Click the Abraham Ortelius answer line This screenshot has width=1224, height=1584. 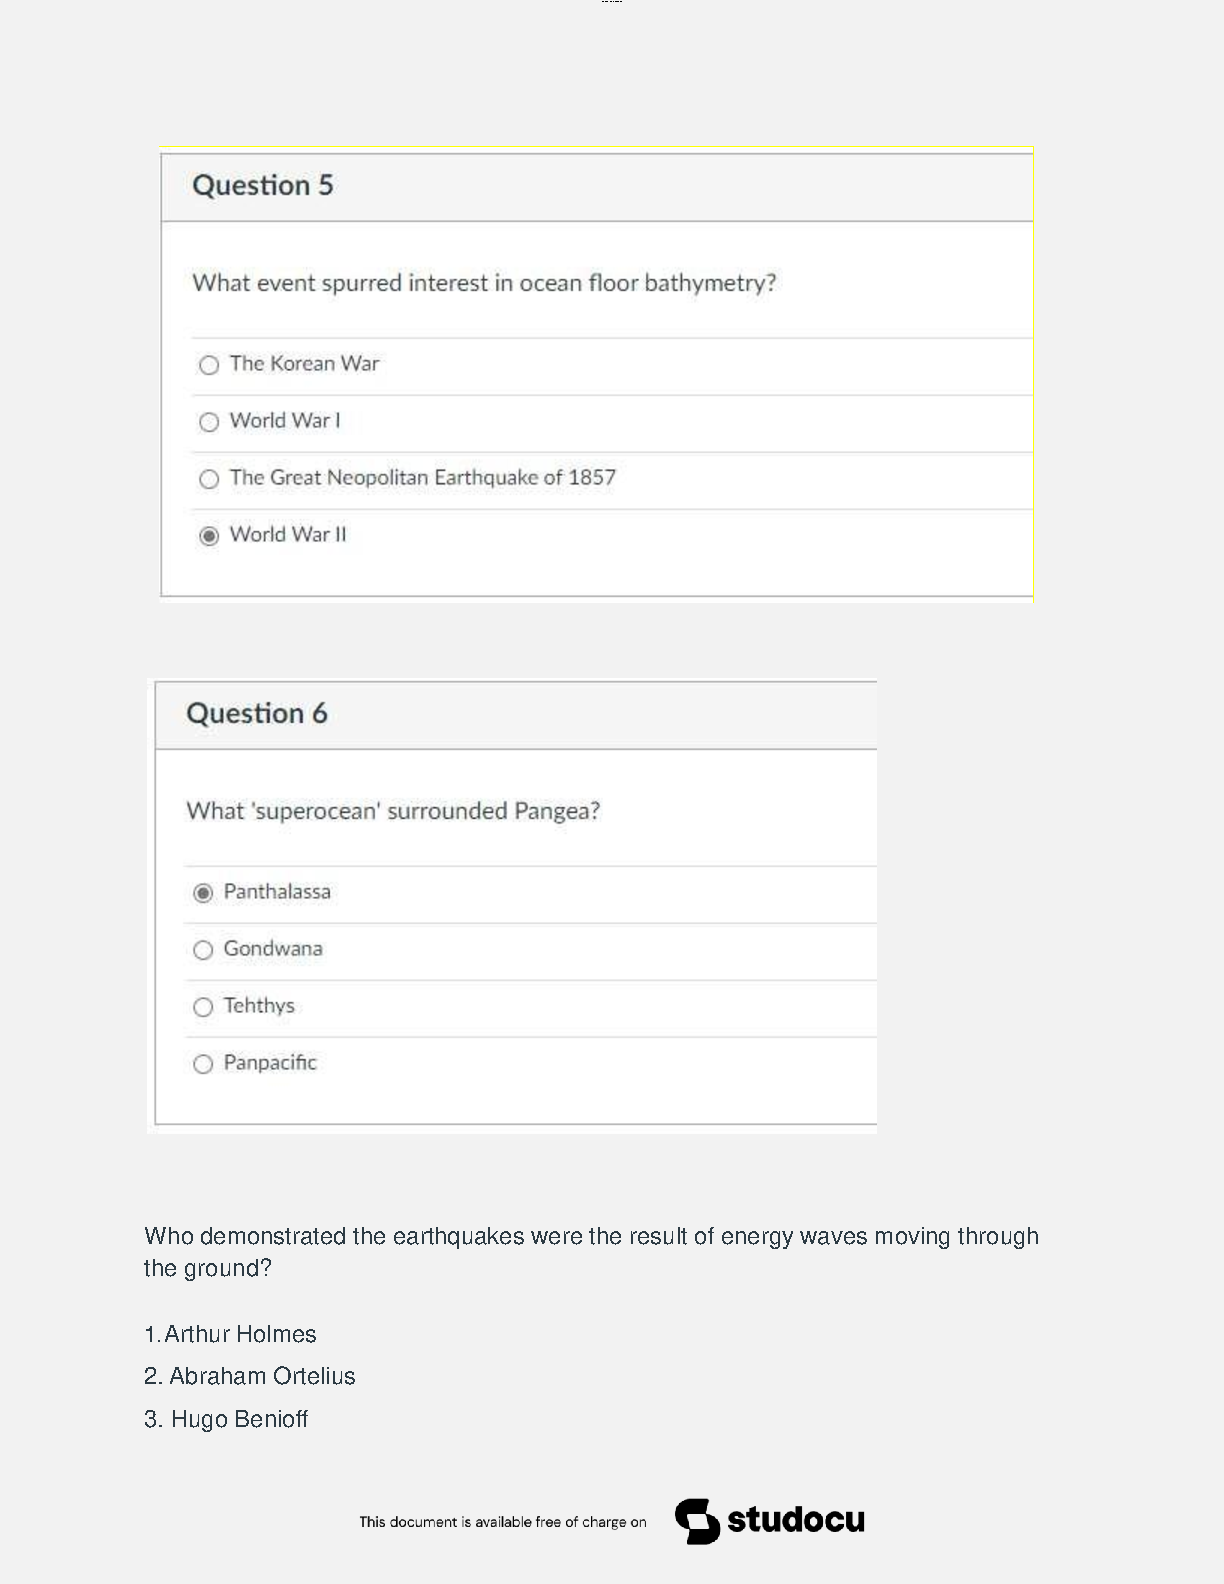coord(250,1376)
